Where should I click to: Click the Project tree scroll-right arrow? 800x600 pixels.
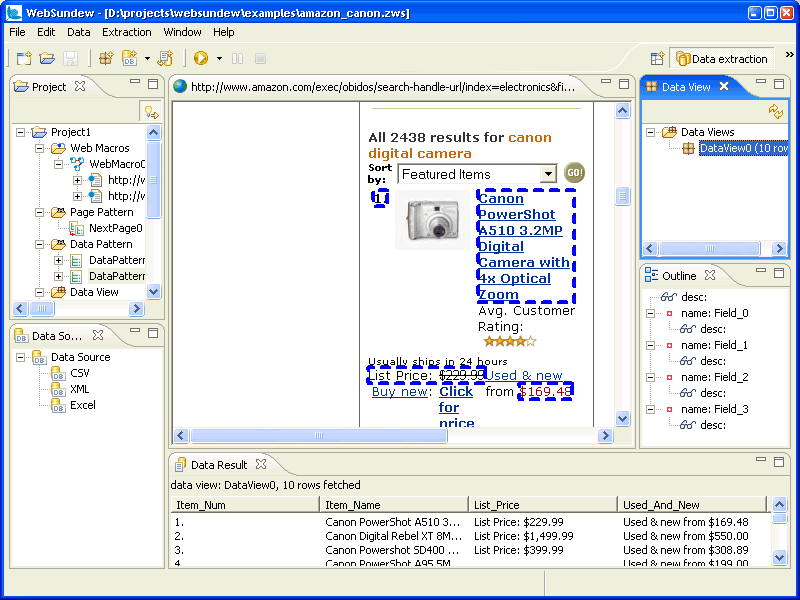(136, 309)
